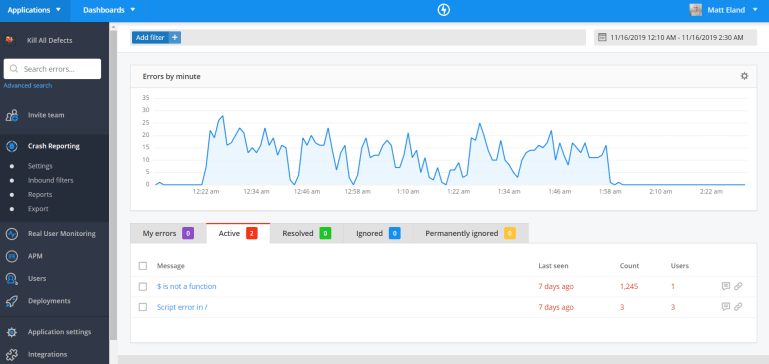Open the Matt Eland user dropdown arrow
Viewport: 769px width, 364px height.
(754, 10)
